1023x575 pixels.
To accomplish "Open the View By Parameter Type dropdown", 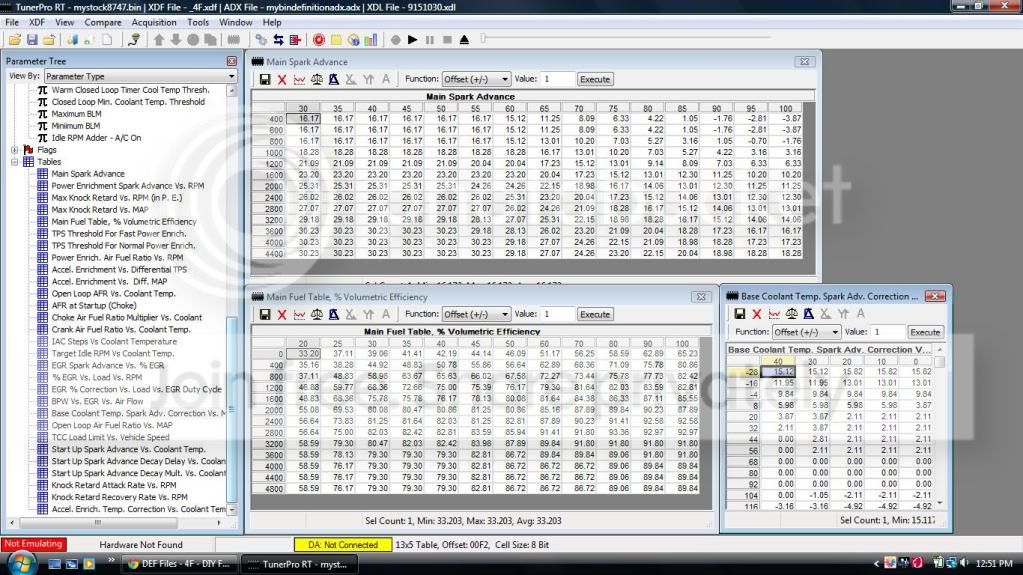I will (x=140, y=76).
